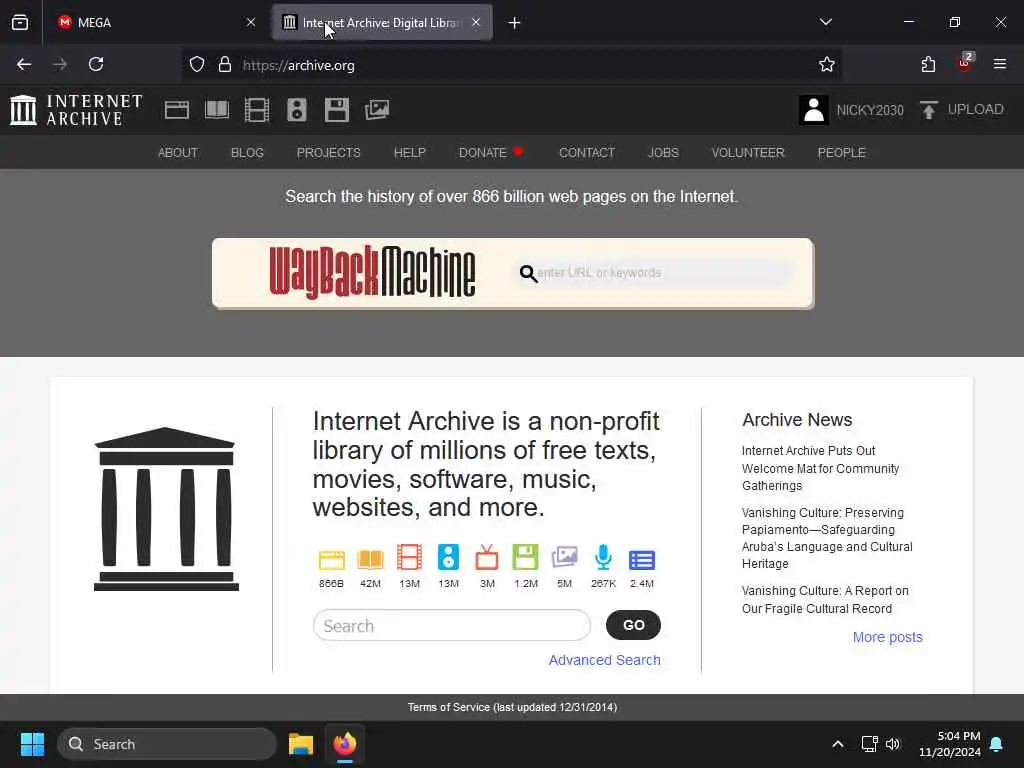Open the PEOPLE menu item
This screenshot has height=768, width=1024.
(x=841, y=153)
